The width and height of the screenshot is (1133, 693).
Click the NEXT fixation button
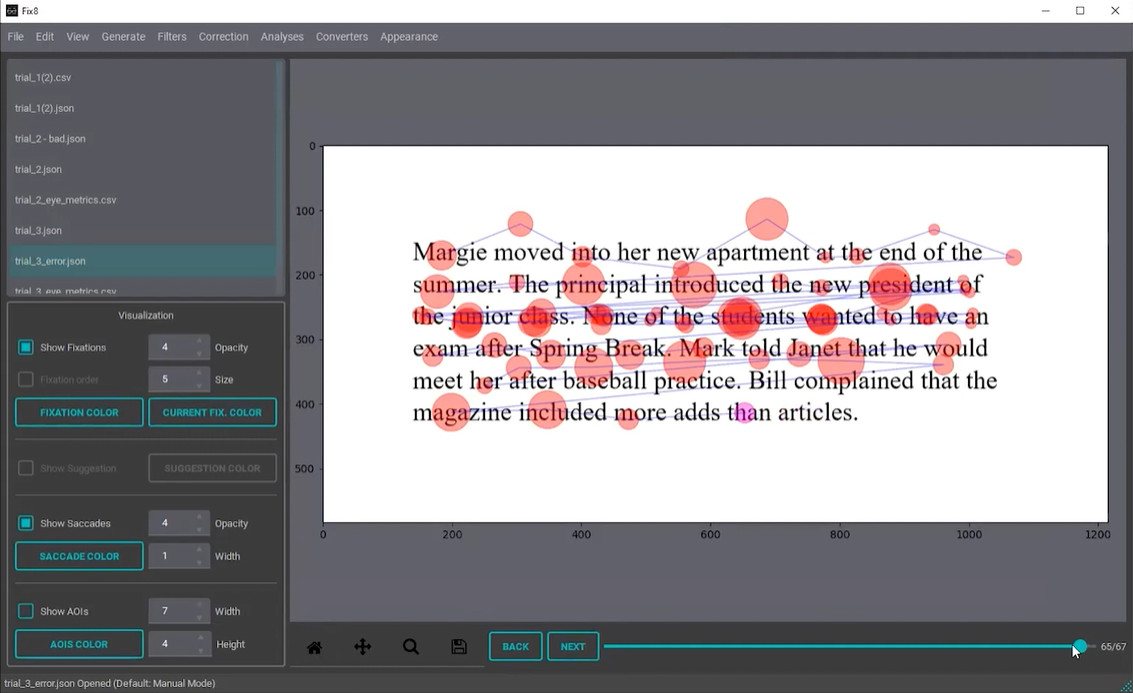pyautogui.click(x=573, y=647)
